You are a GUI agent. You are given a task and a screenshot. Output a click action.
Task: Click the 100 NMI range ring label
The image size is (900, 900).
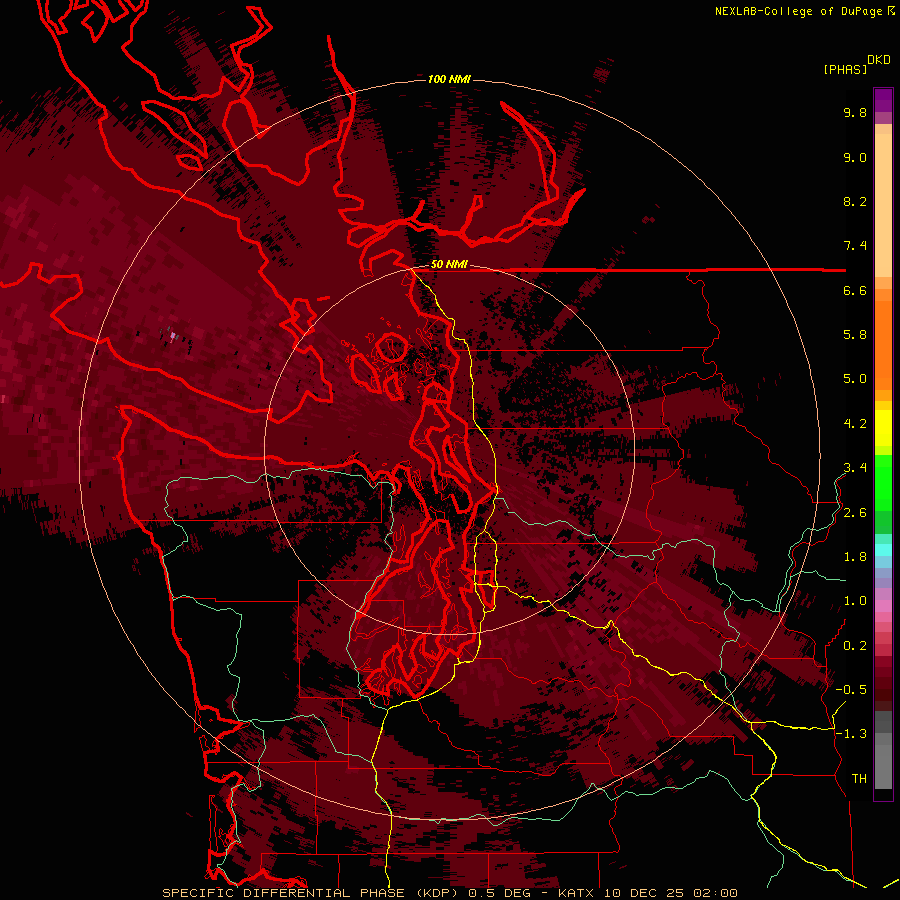click(x=449, y=79)
